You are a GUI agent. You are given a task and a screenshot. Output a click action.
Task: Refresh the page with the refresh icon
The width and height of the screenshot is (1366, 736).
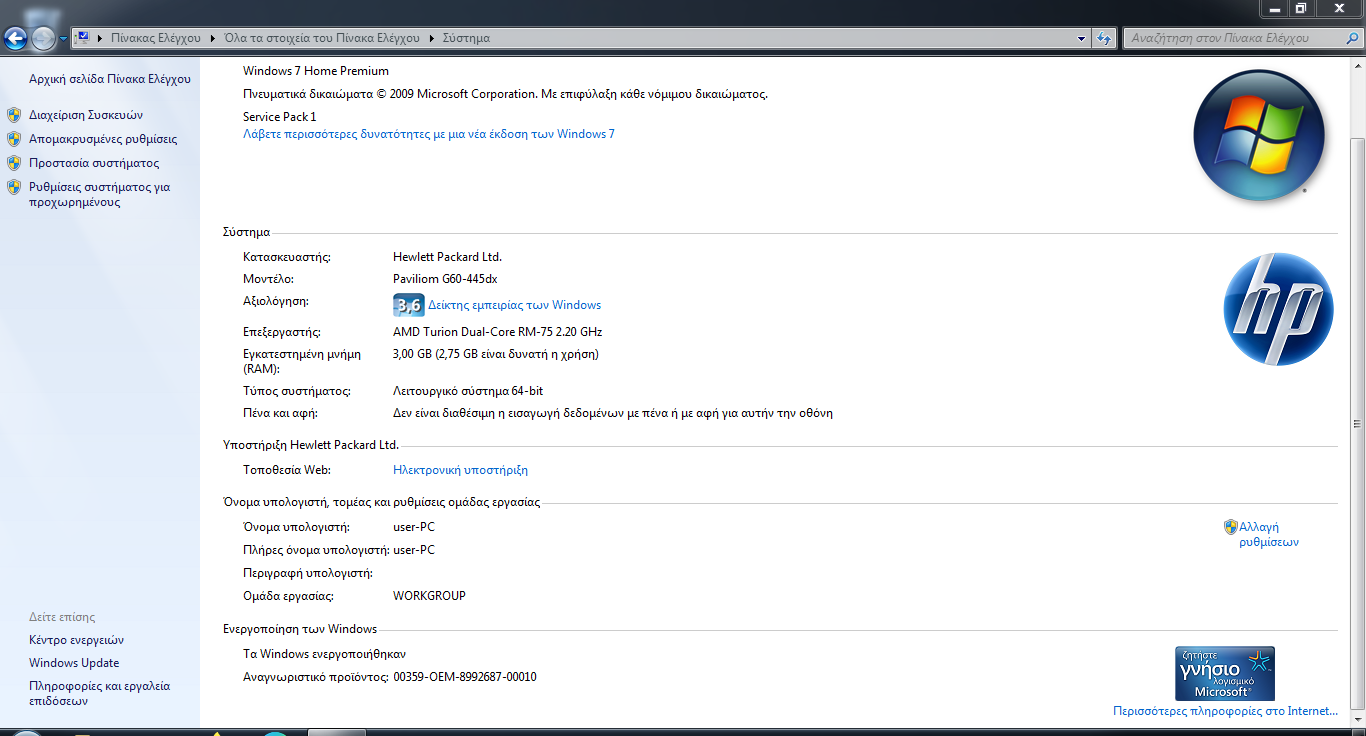click(1103, 38)
